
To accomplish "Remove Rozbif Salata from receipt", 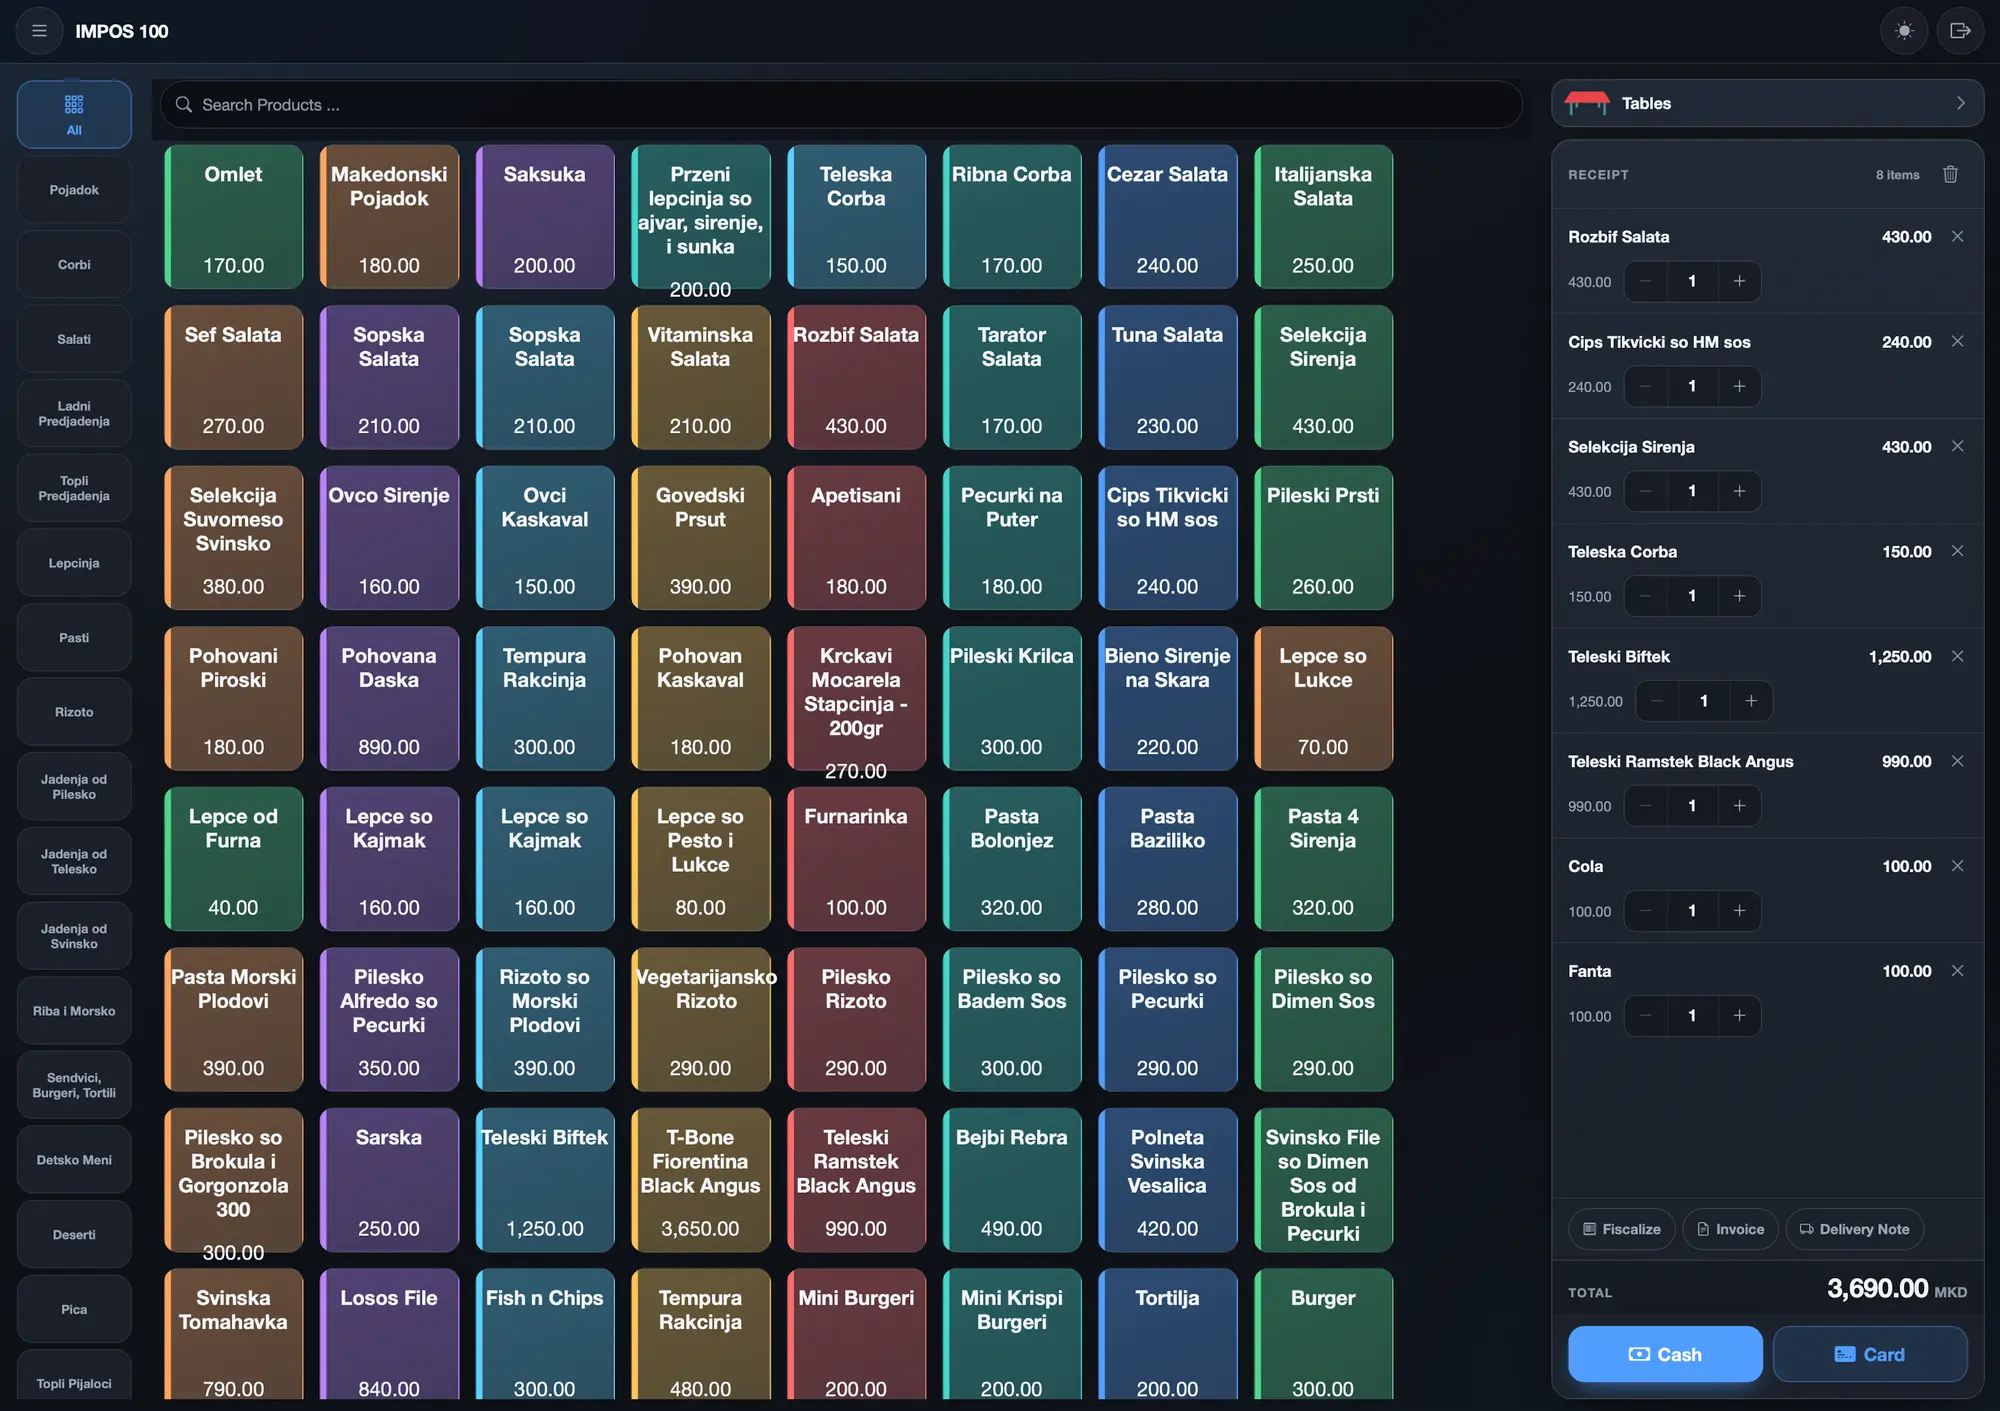I will coord(1957,237).
